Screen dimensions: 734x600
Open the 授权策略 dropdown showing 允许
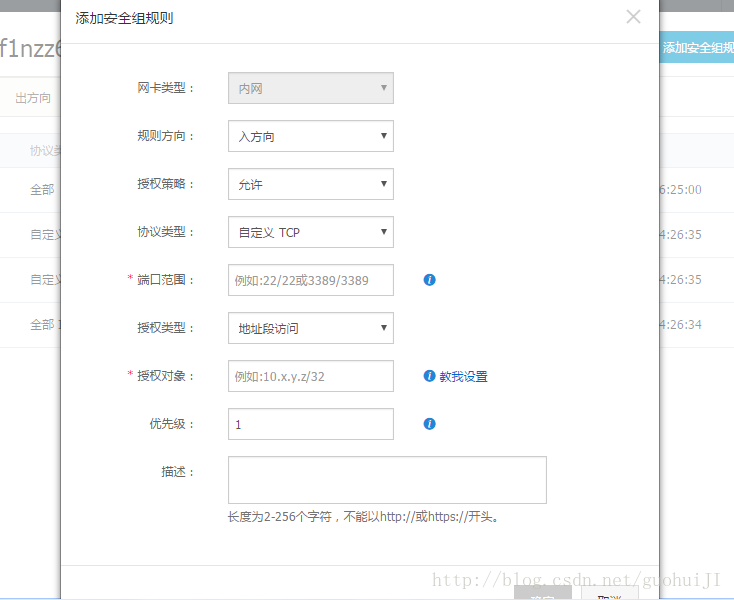pos(310,184)
